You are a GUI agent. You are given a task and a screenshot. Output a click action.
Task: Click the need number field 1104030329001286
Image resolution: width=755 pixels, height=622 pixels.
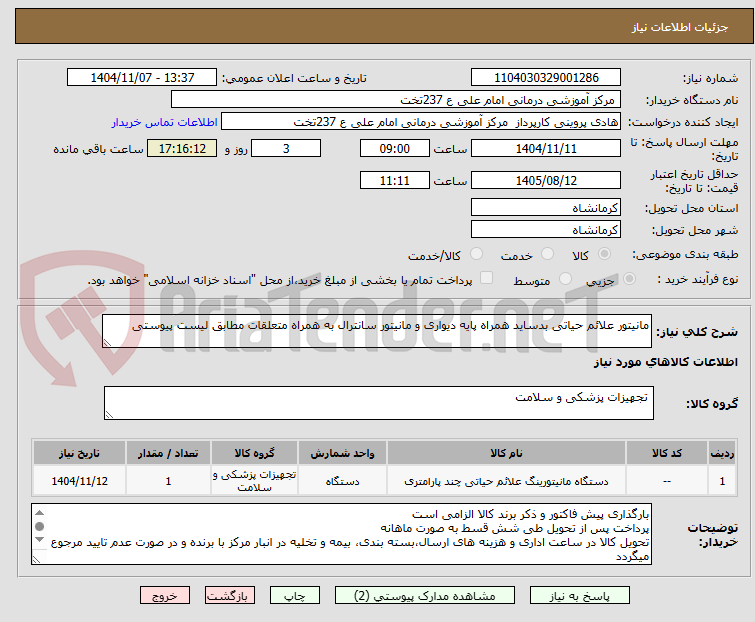546,78
